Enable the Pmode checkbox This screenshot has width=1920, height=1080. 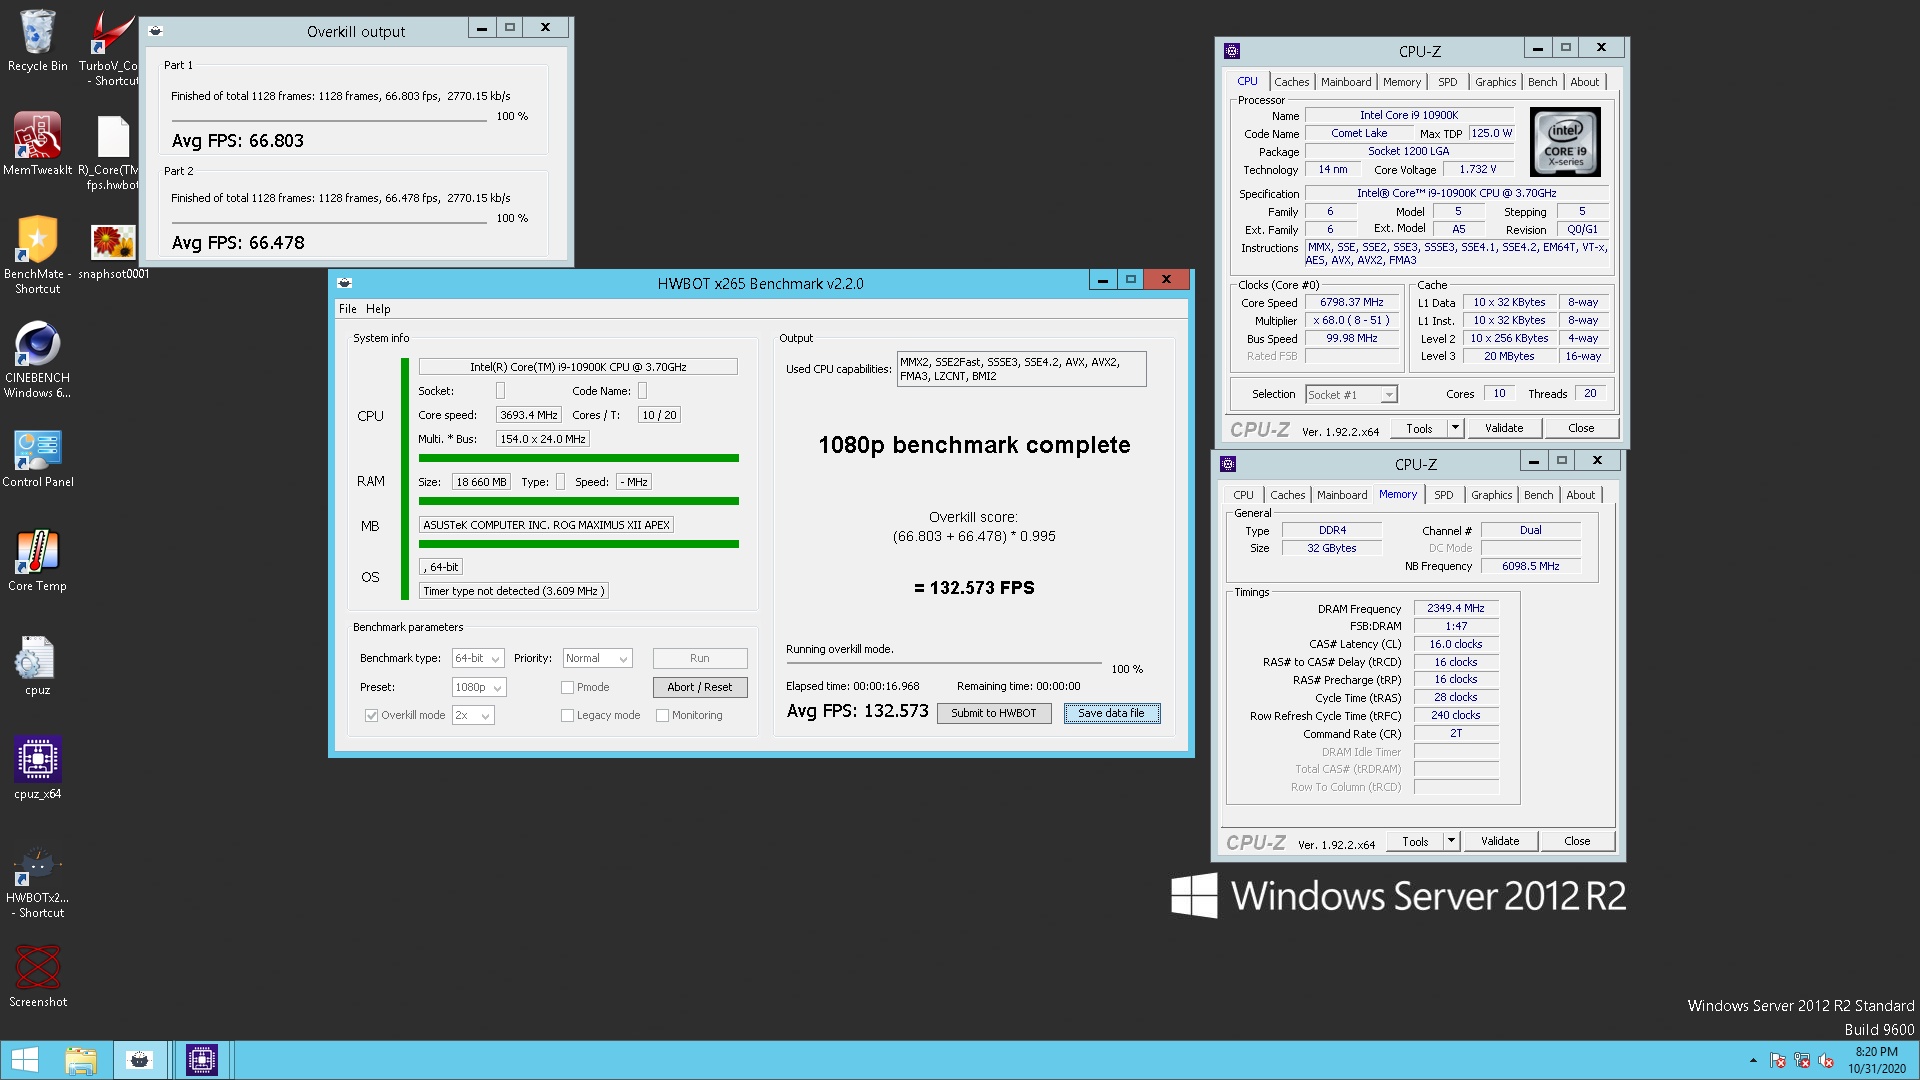coord(567,688)
